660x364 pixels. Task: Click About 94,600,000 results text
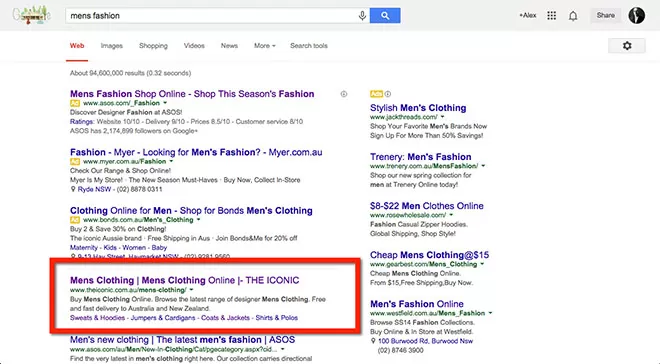[x=130, y=73]
